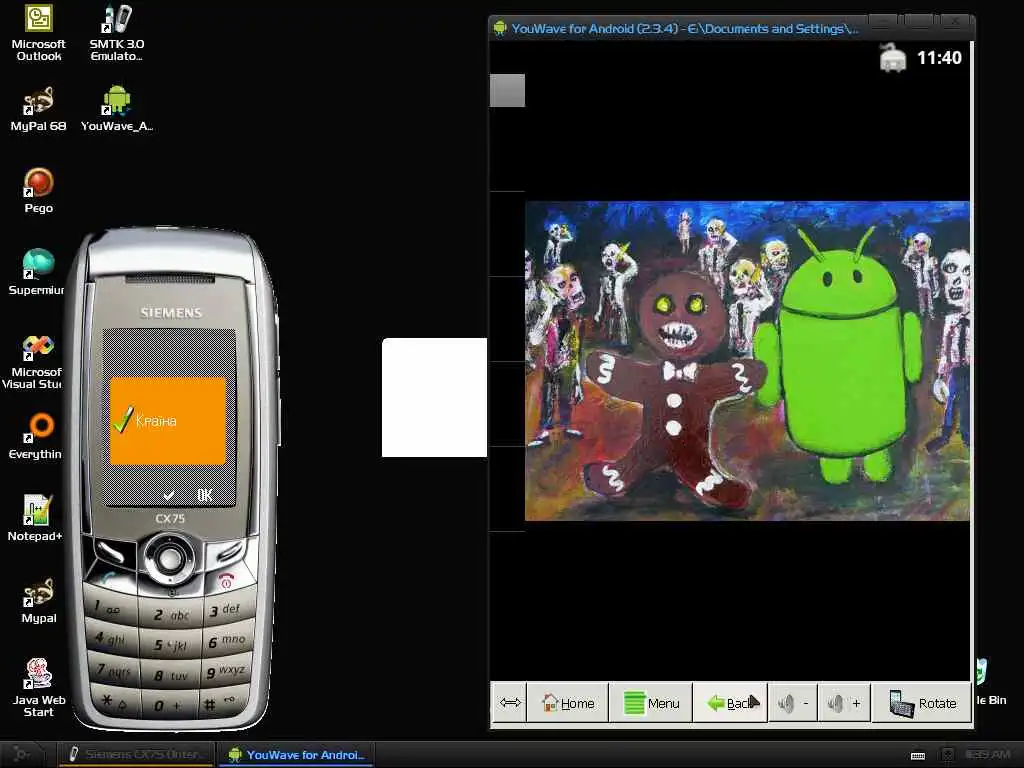Image resolution: width=1024 pixels, height=768 pixels.
Task: Tap the 6 mno key on Siemens keypad
Action: (226, 641)
